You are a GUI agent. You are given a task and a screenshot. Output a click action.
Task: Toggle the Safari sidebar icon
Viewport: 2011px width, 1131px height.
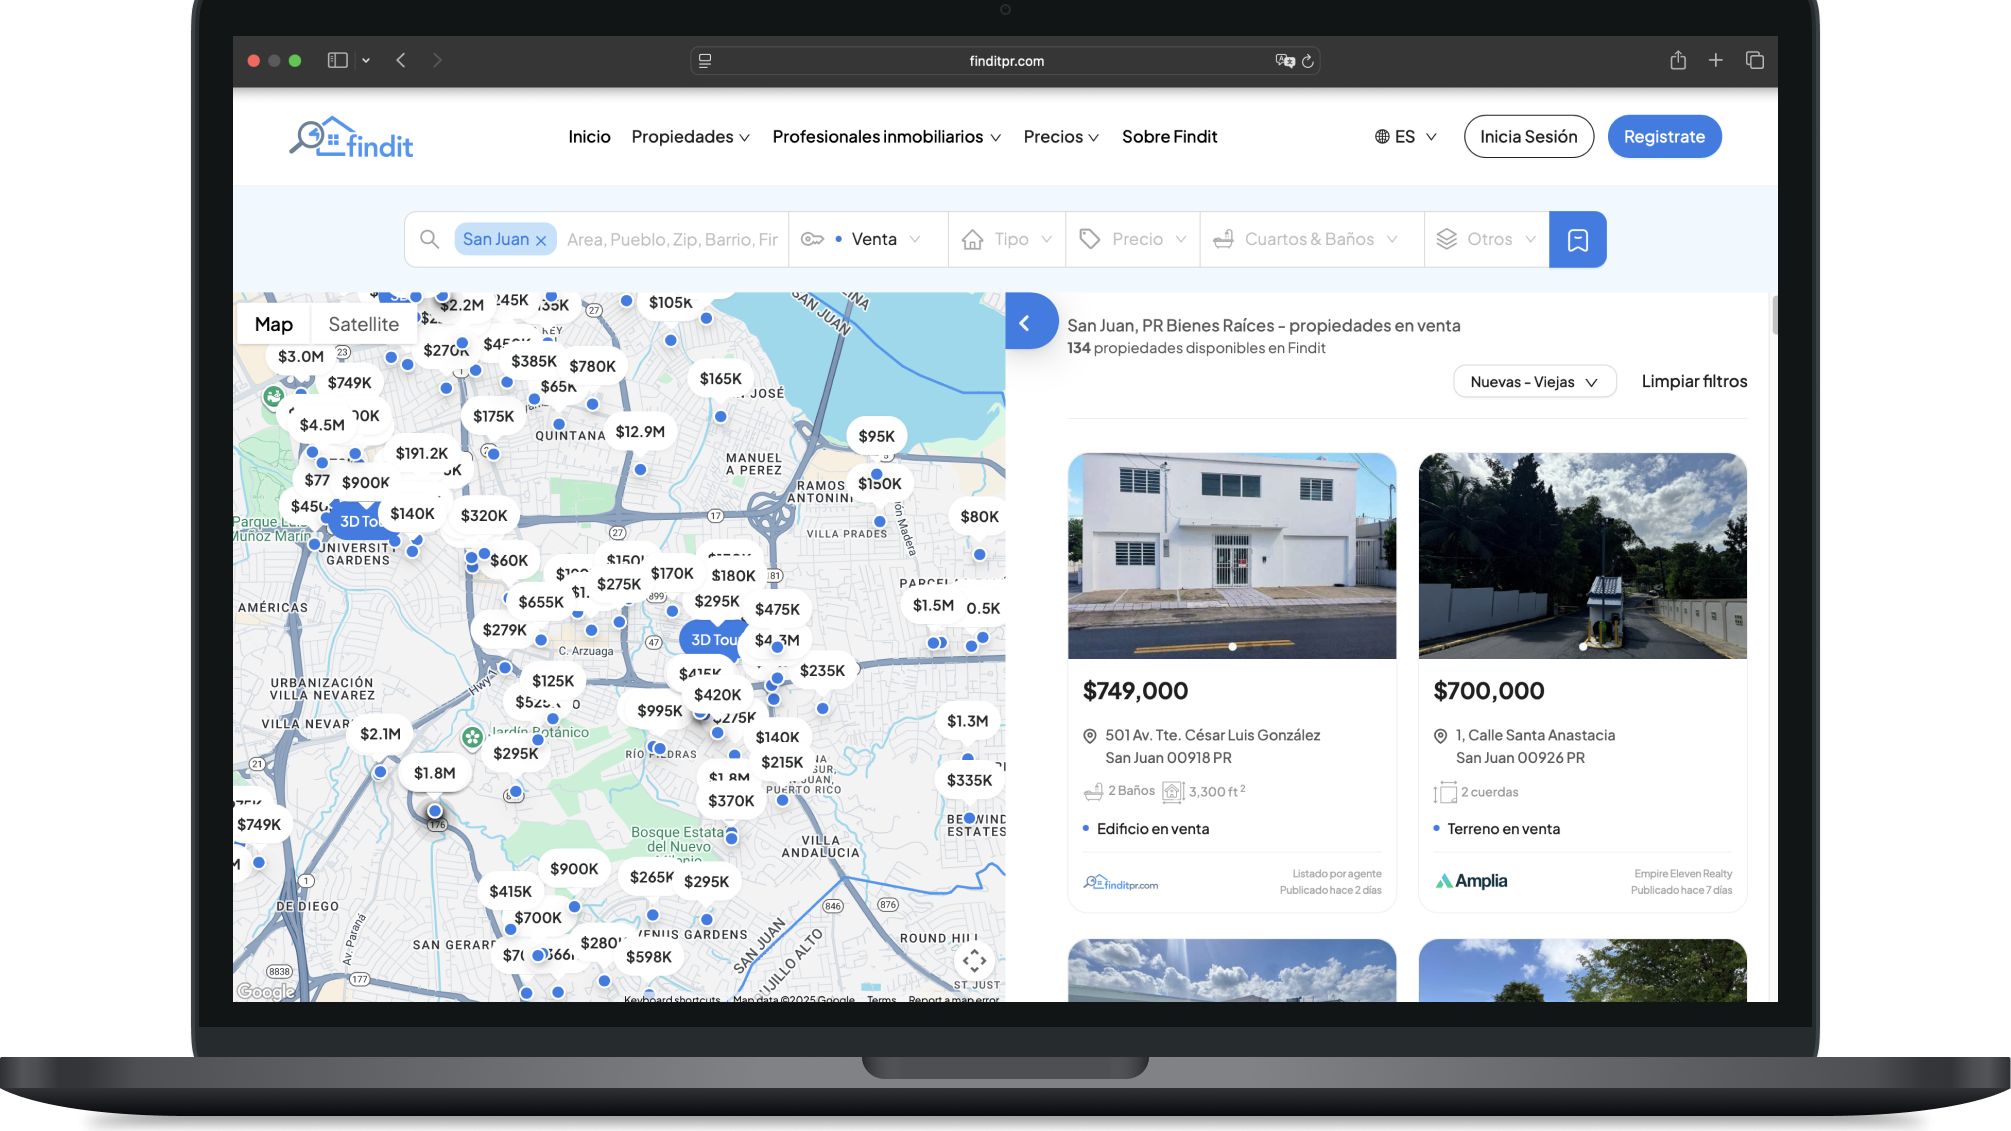point(337,61)
